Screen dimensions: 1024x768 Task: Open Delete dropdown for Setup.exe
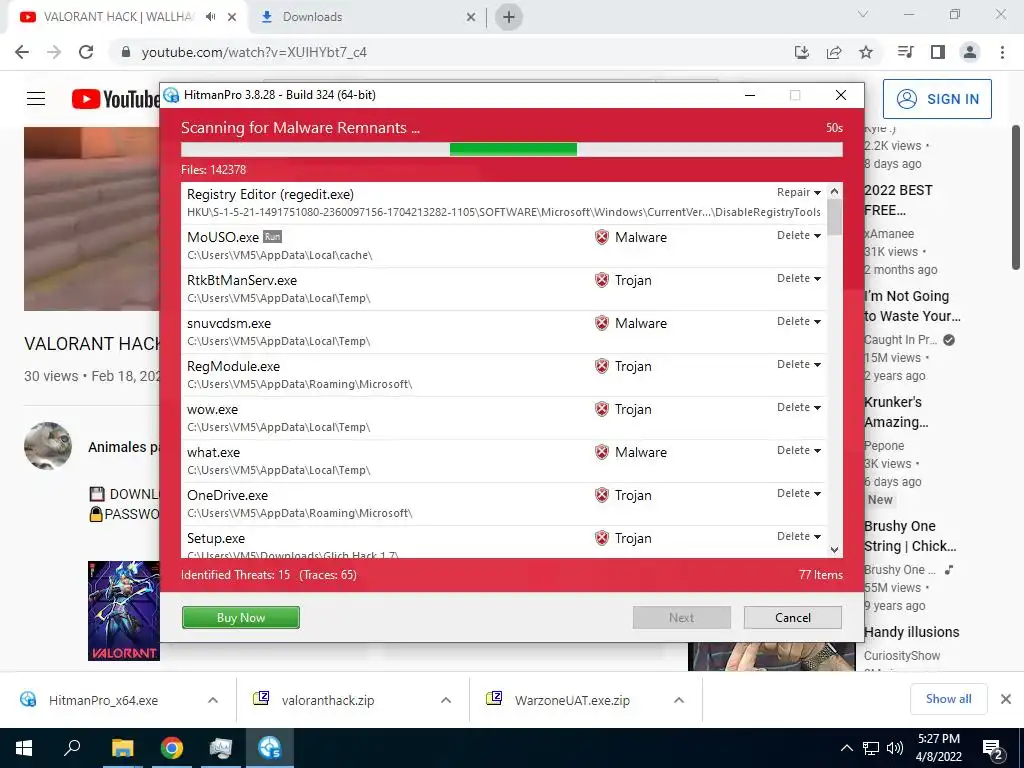[x=799, y=536]
